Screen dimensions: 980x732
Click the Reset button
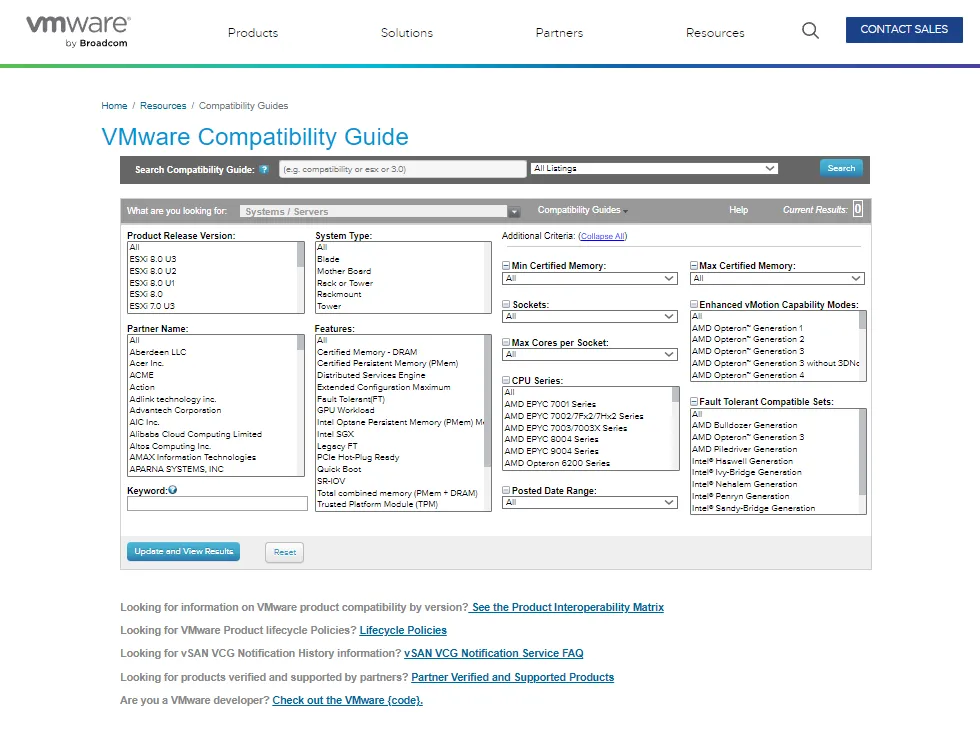[284, 552]
